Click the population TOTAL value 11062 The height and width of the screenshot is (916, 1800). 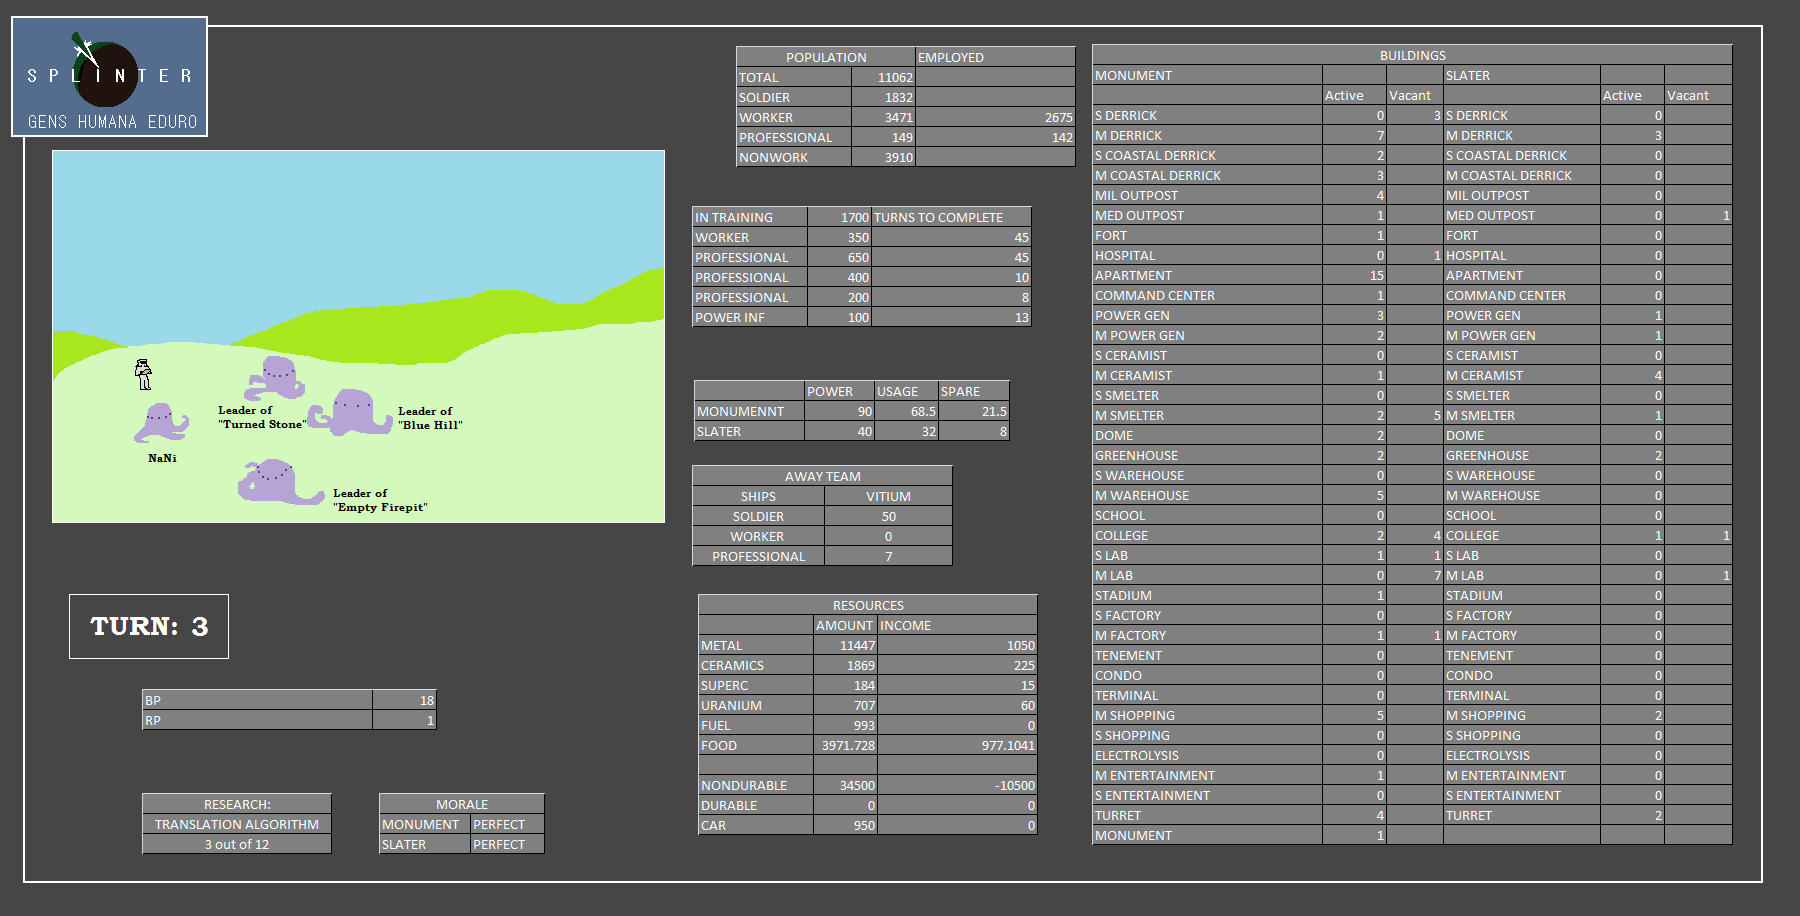tap(883, 77)
